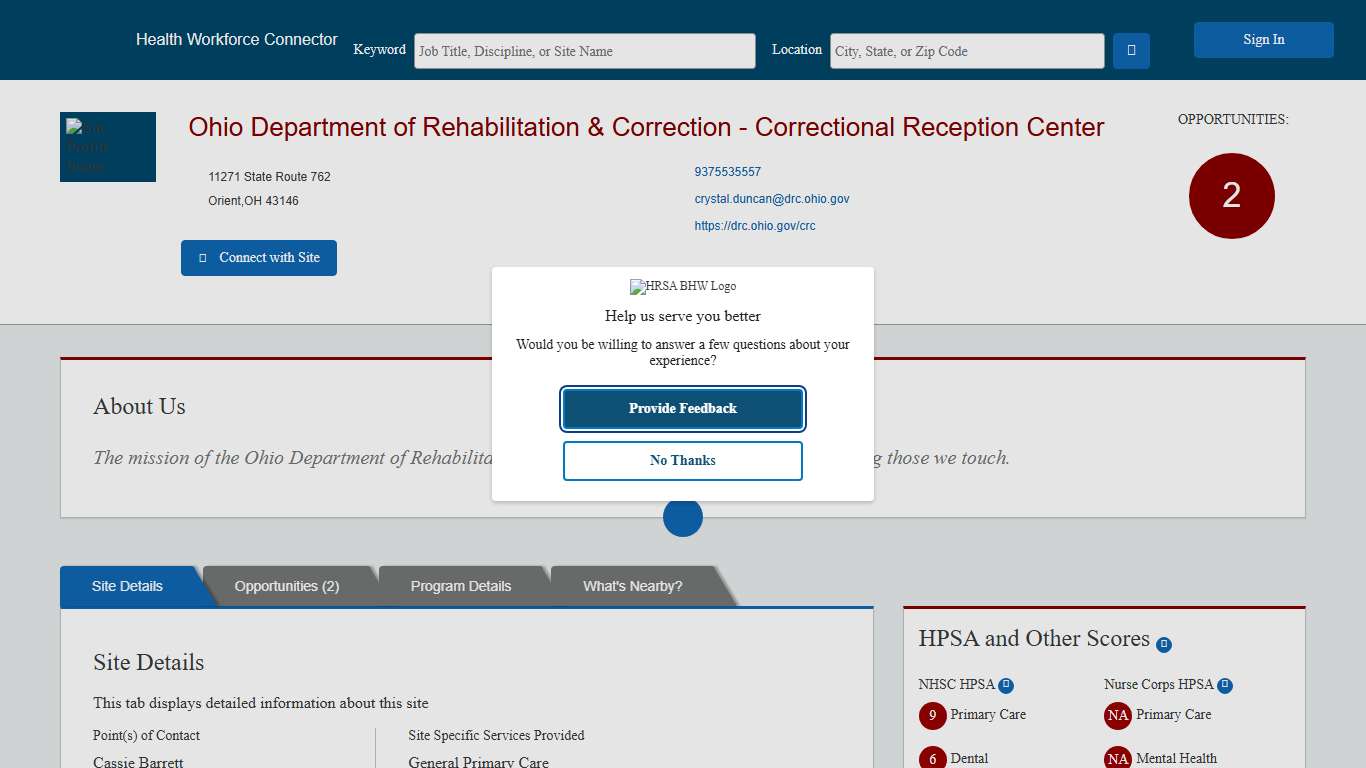Click the red Opportunities count badge

(1231, 196)
